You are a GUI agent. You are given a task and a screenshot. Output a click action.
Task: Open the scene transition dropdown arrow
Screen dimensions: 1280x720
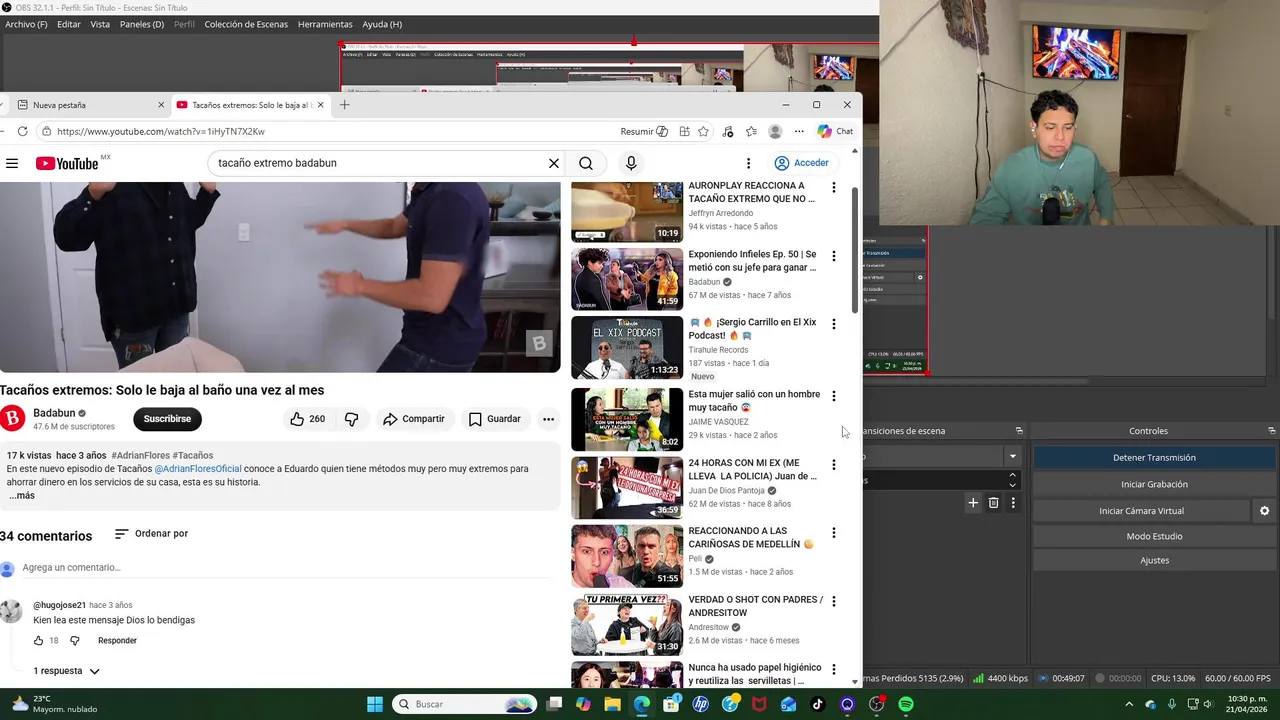[1012, 456]
